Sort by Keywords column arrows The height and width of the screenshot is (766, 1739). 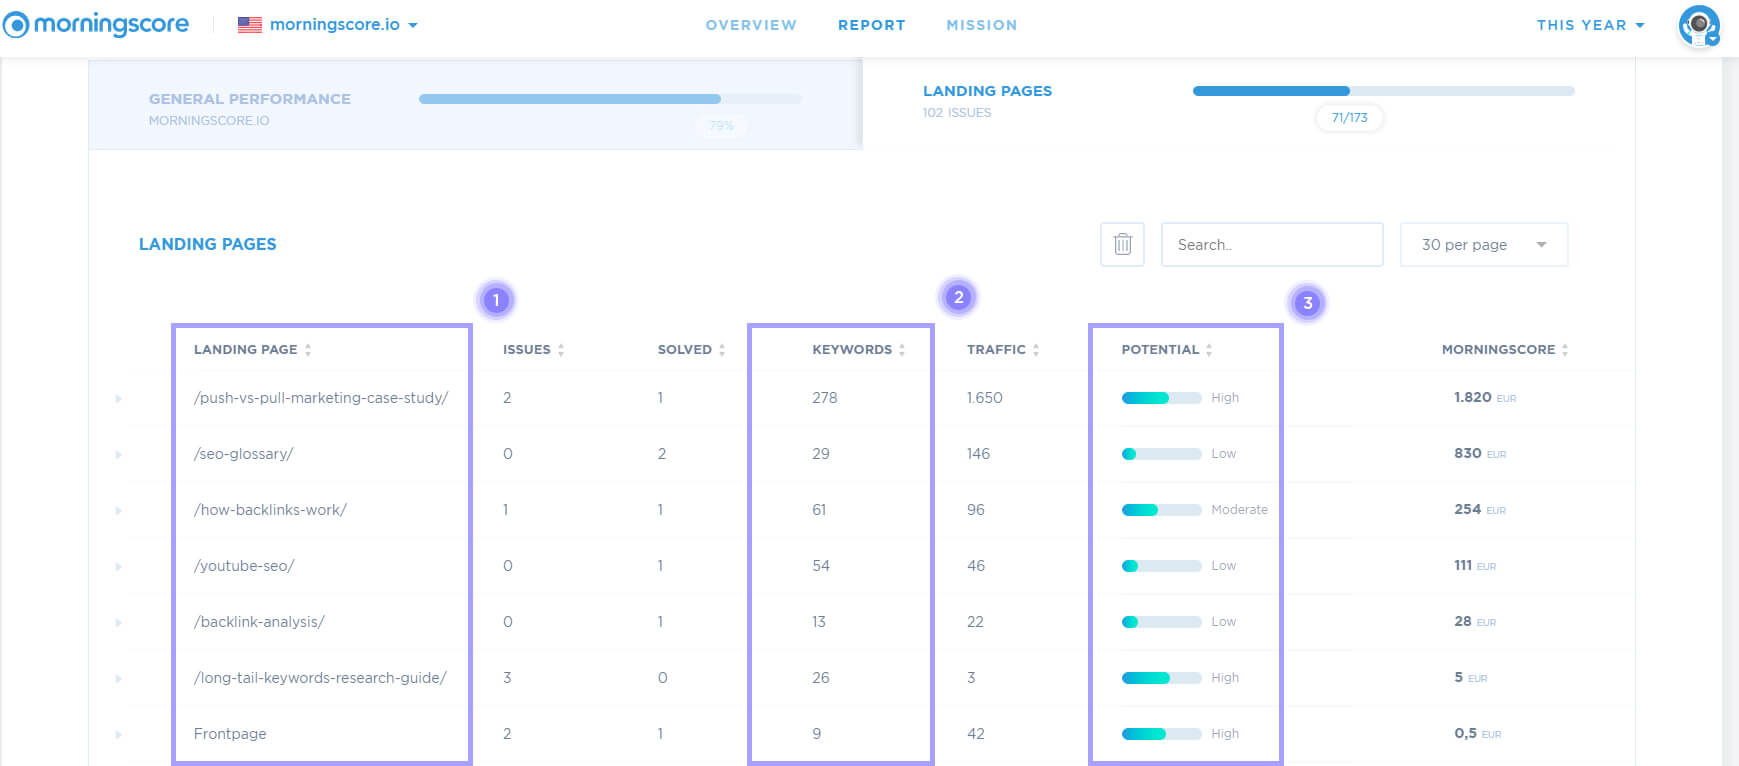point(902,350)
